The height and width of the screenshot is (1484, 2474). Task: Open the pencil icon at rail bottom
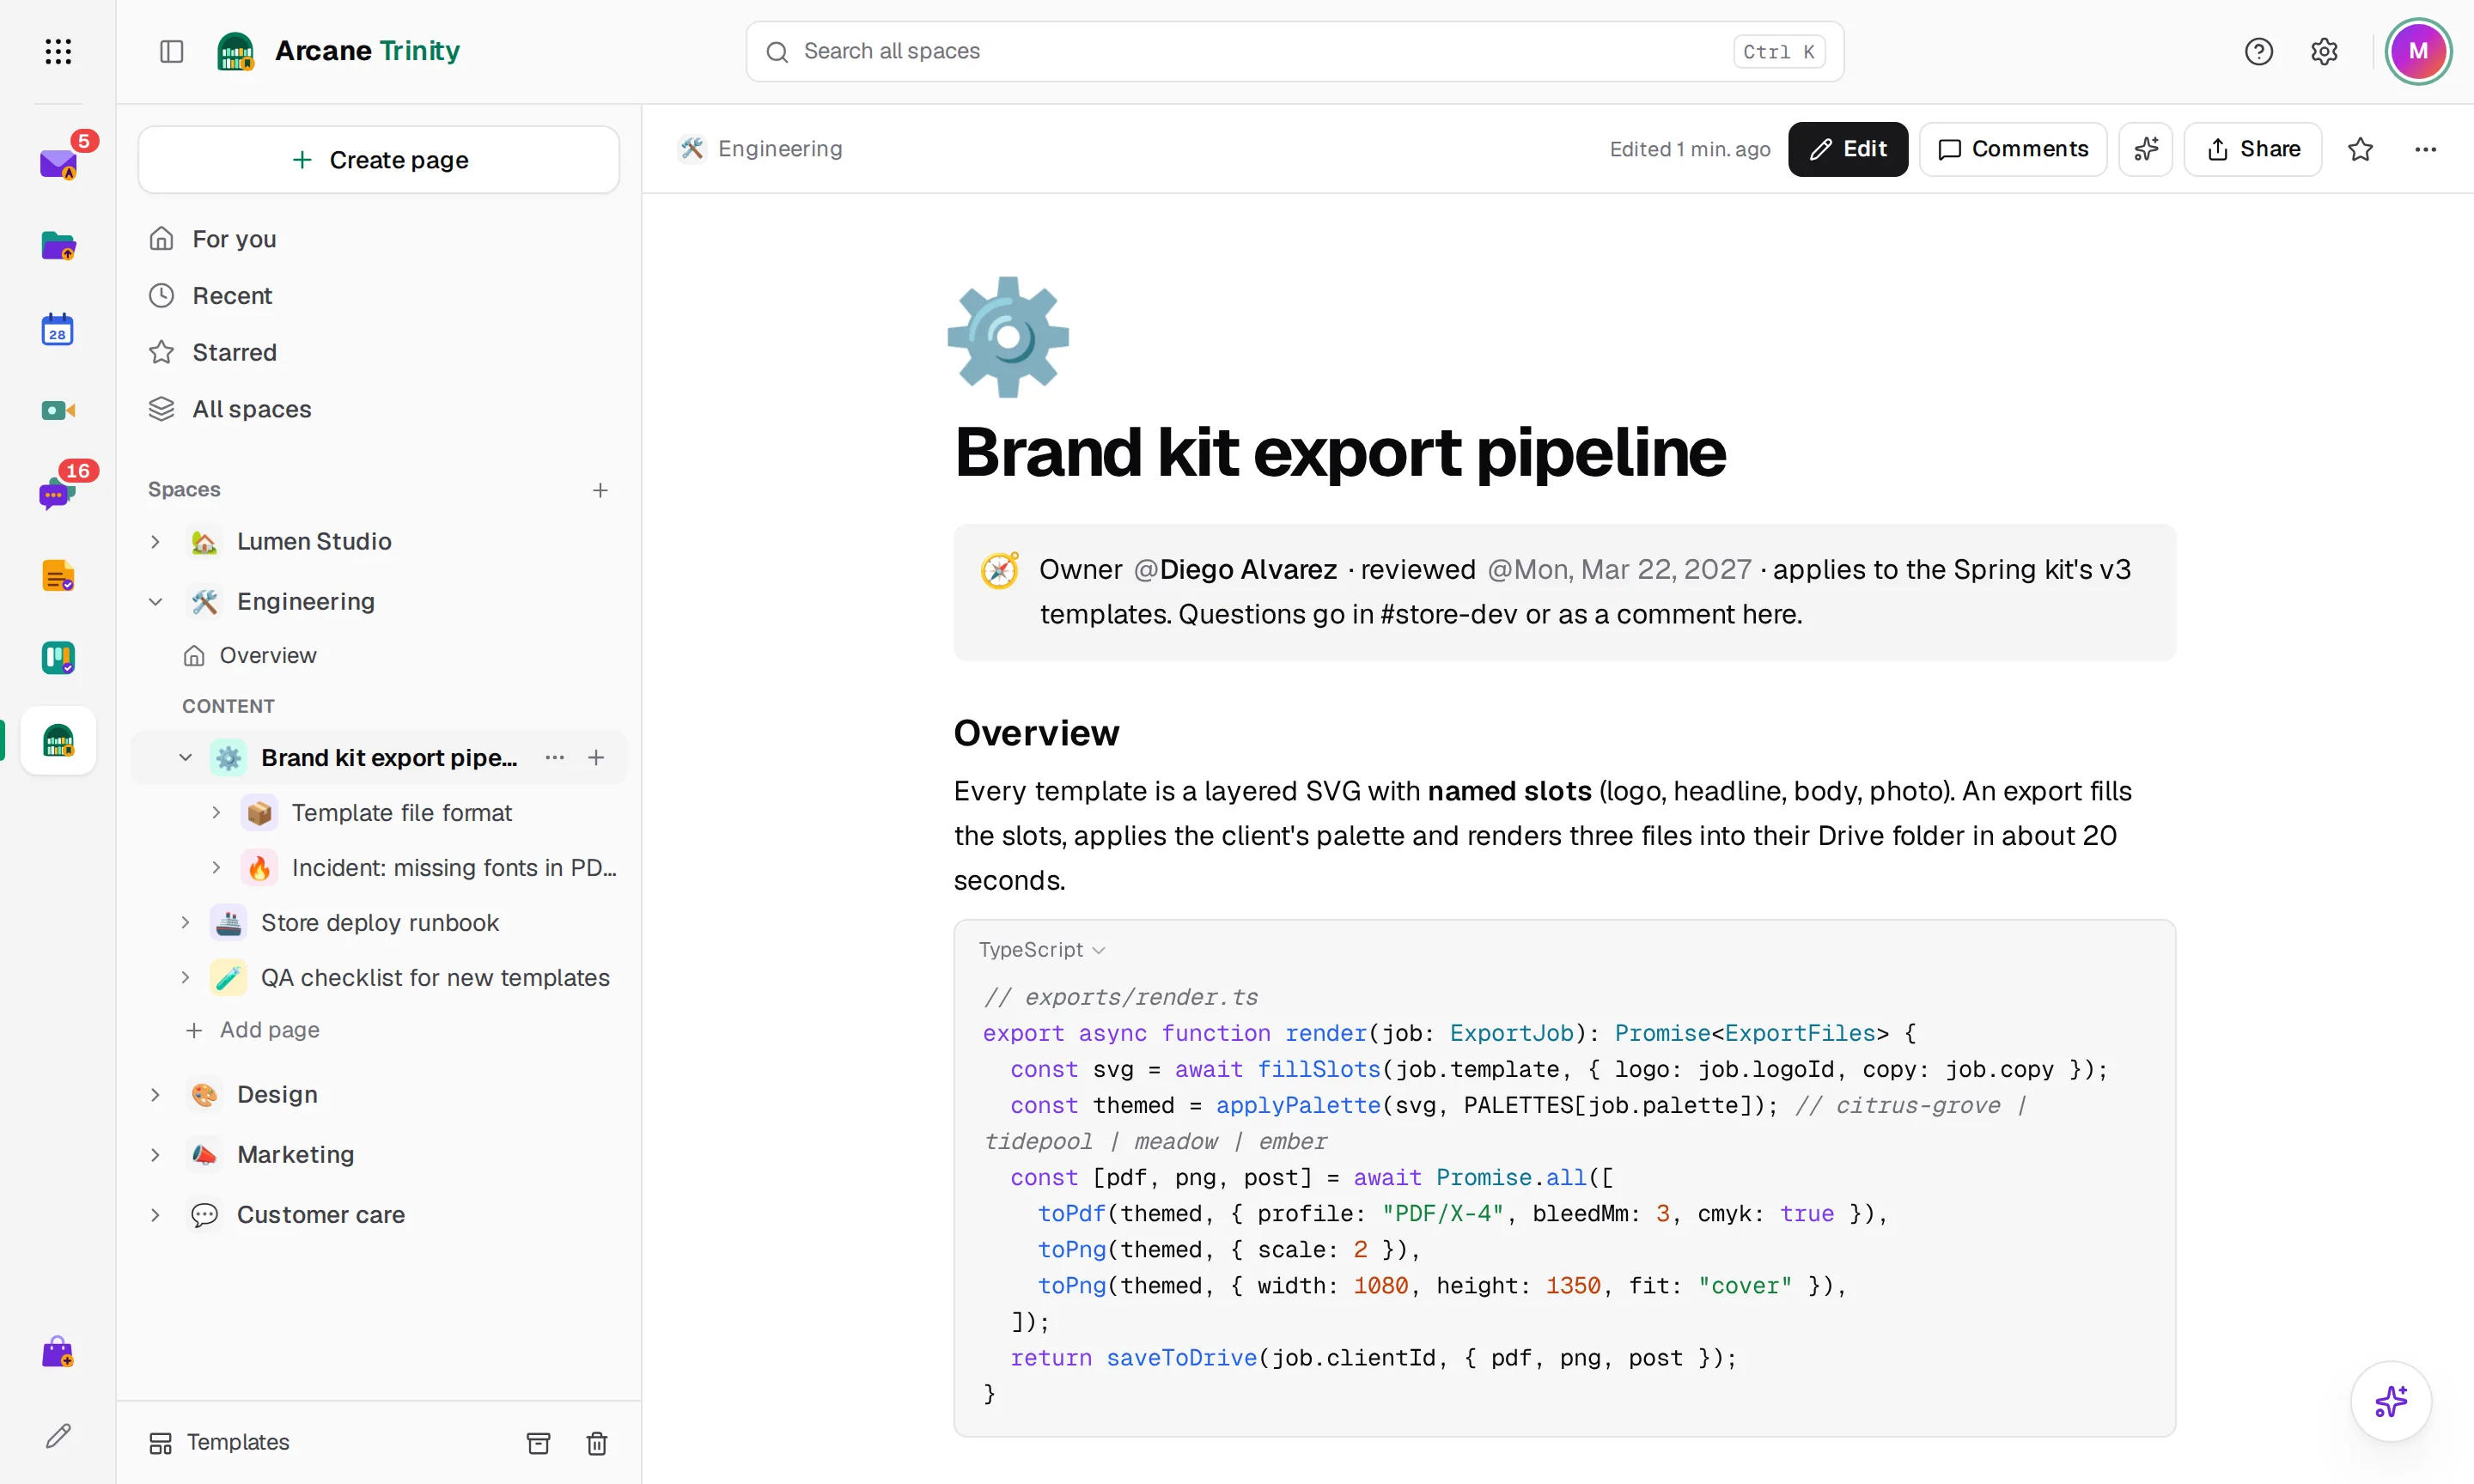[58, 1436]
